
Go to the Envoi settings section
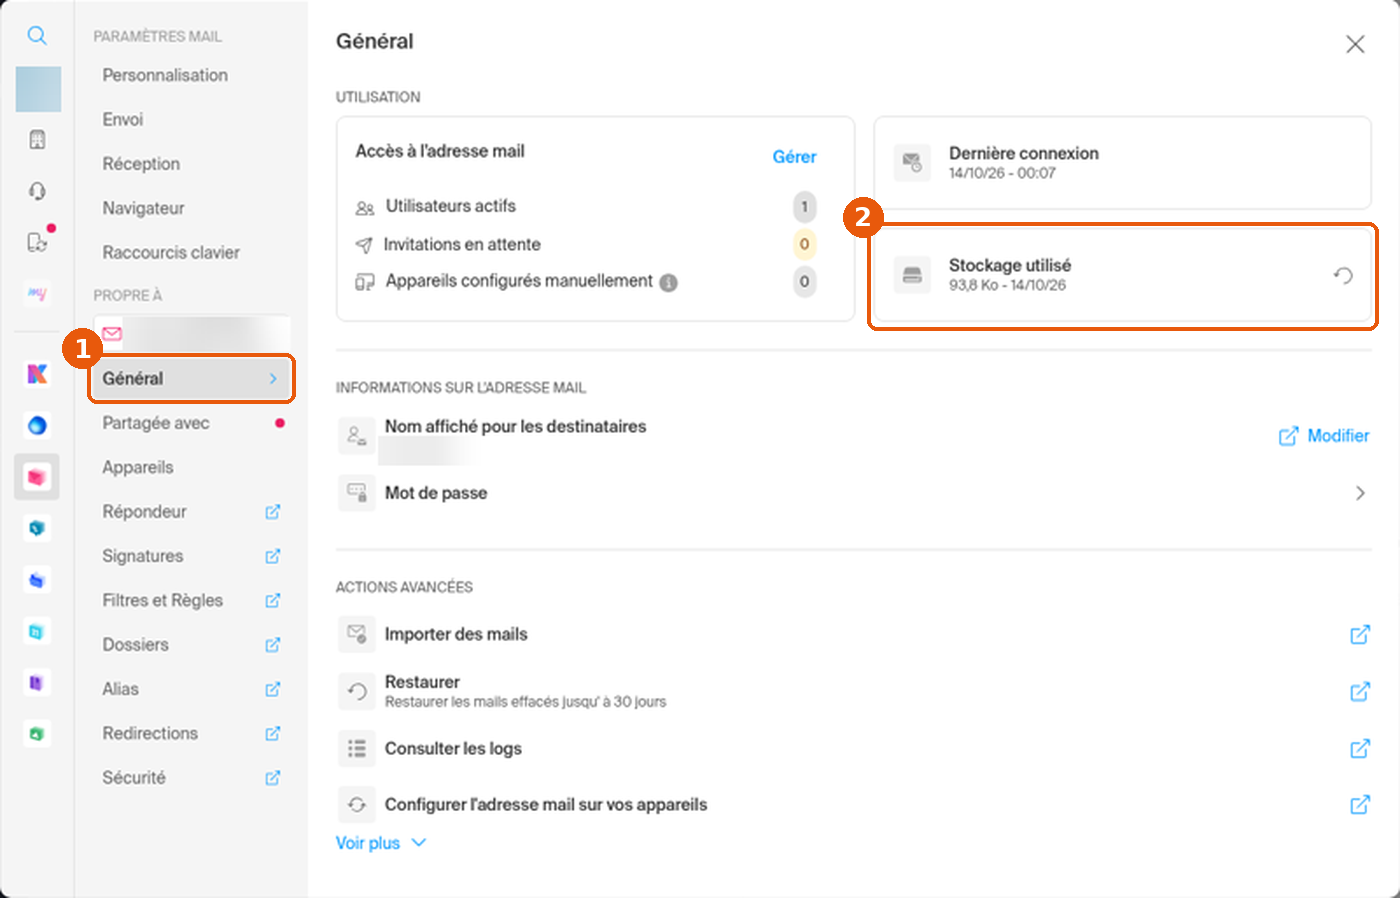point(123,119)
